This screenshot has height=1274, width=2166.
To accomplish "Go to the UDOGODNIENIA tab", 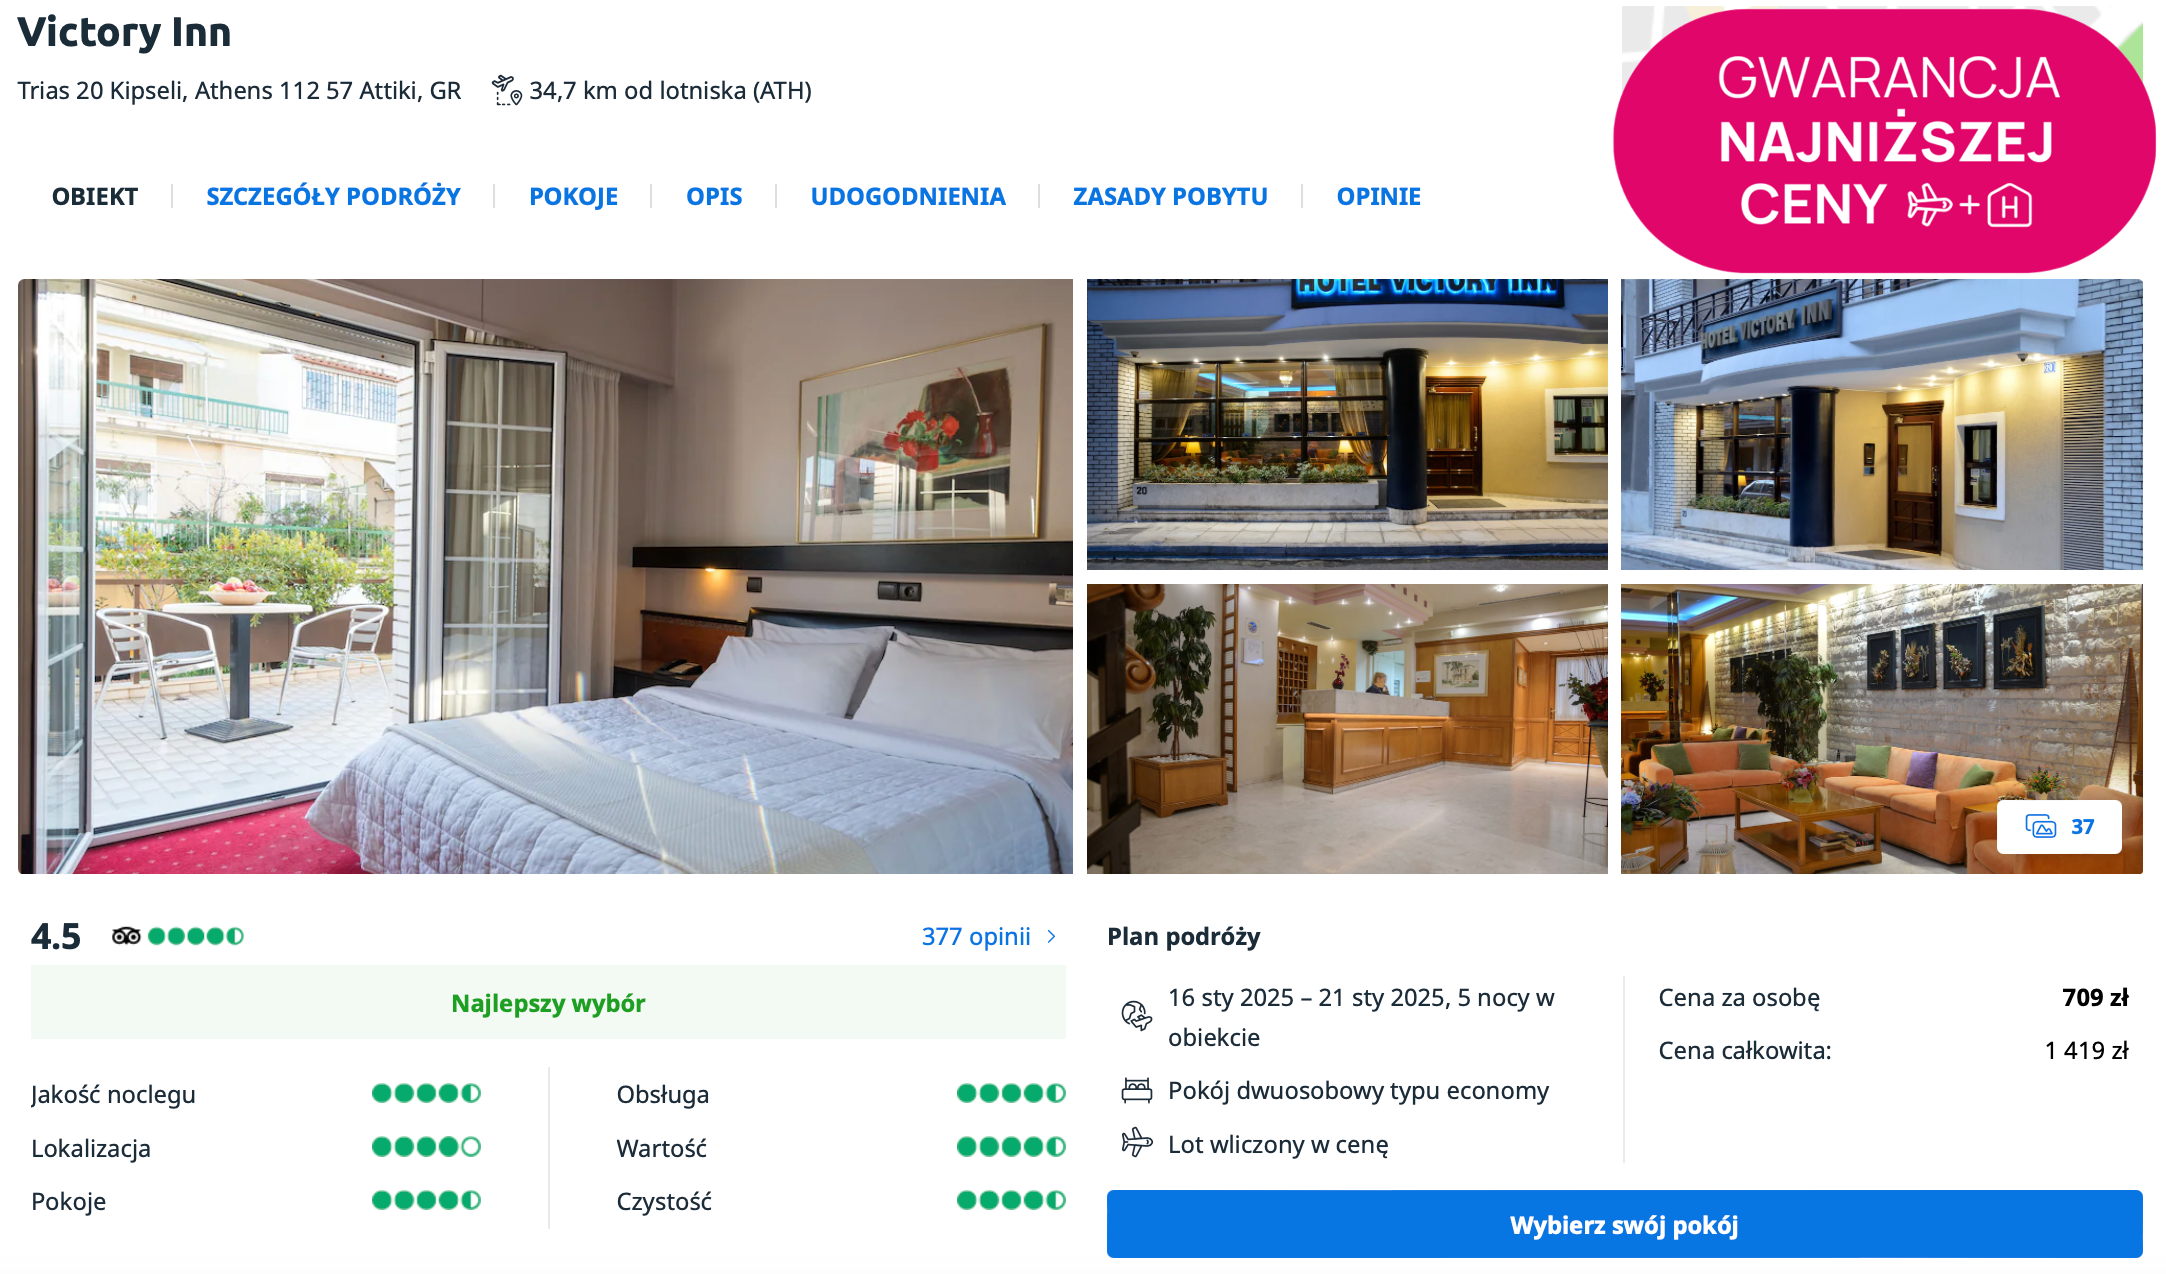I will click(x=908, y=196).
